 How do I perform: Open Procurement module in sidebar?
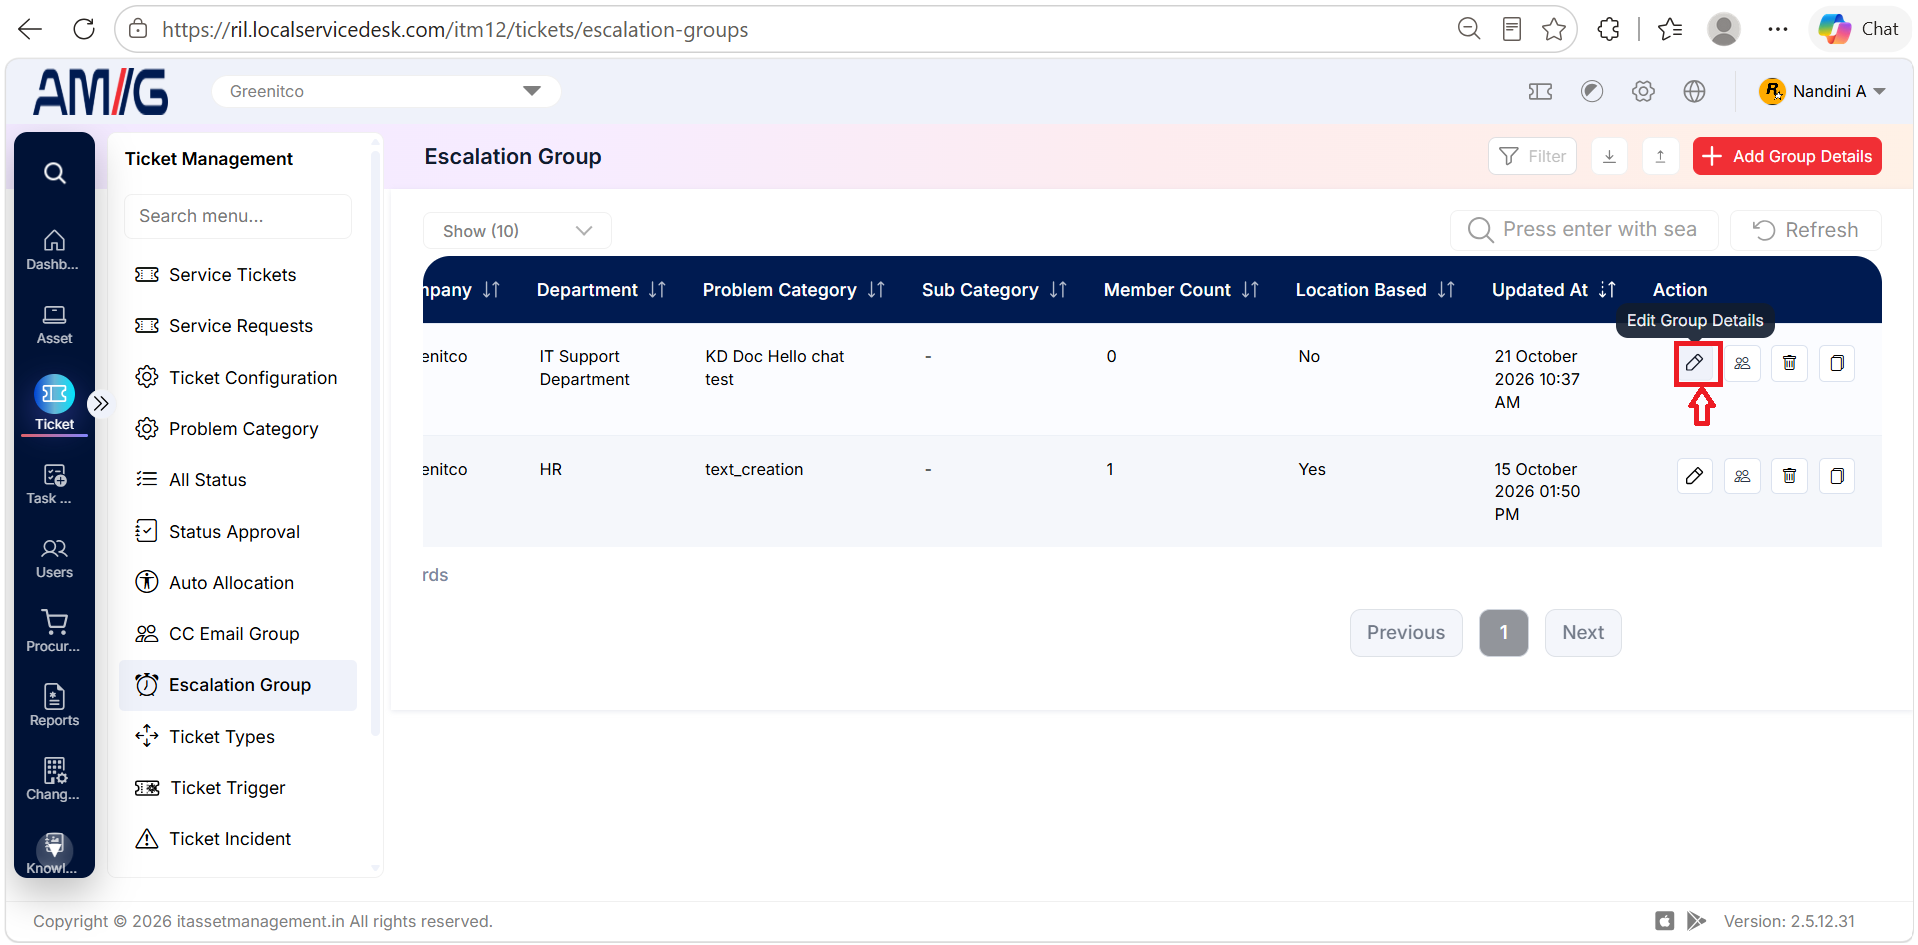tap(54, 633)
